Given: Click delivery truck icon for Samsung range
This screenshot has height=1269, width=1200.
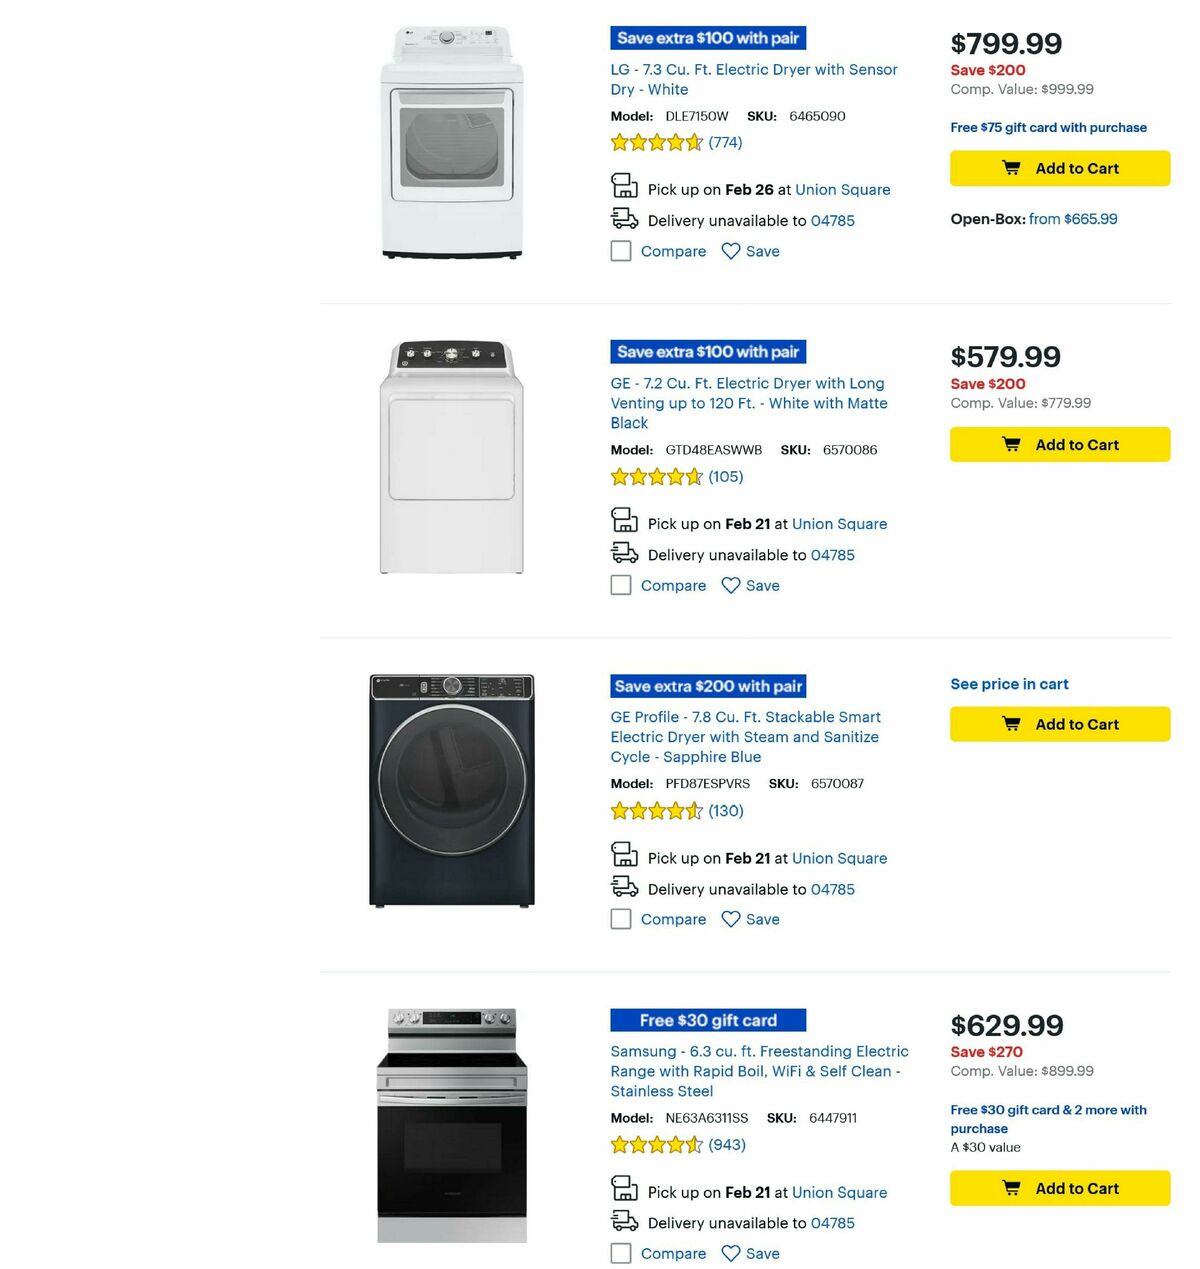Looking at the screenshot, I should [x=624, y=1220].
